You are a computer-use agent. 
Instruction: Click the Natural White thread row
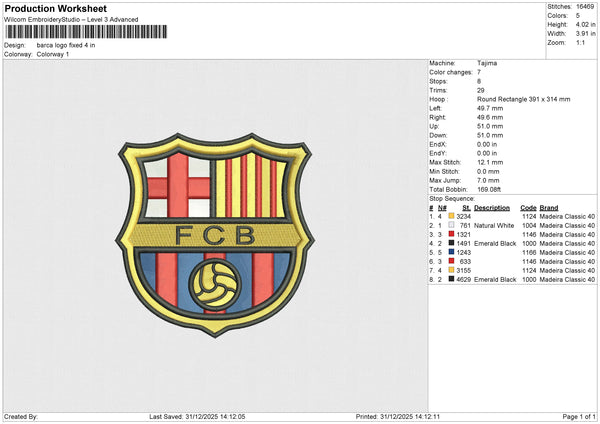pyautogui.click(x=492, y=225)
